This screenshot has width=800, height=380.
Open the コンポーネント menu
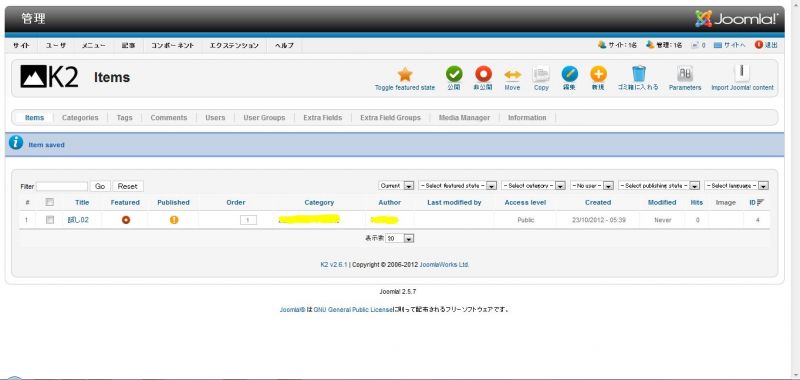coord(172,45)
